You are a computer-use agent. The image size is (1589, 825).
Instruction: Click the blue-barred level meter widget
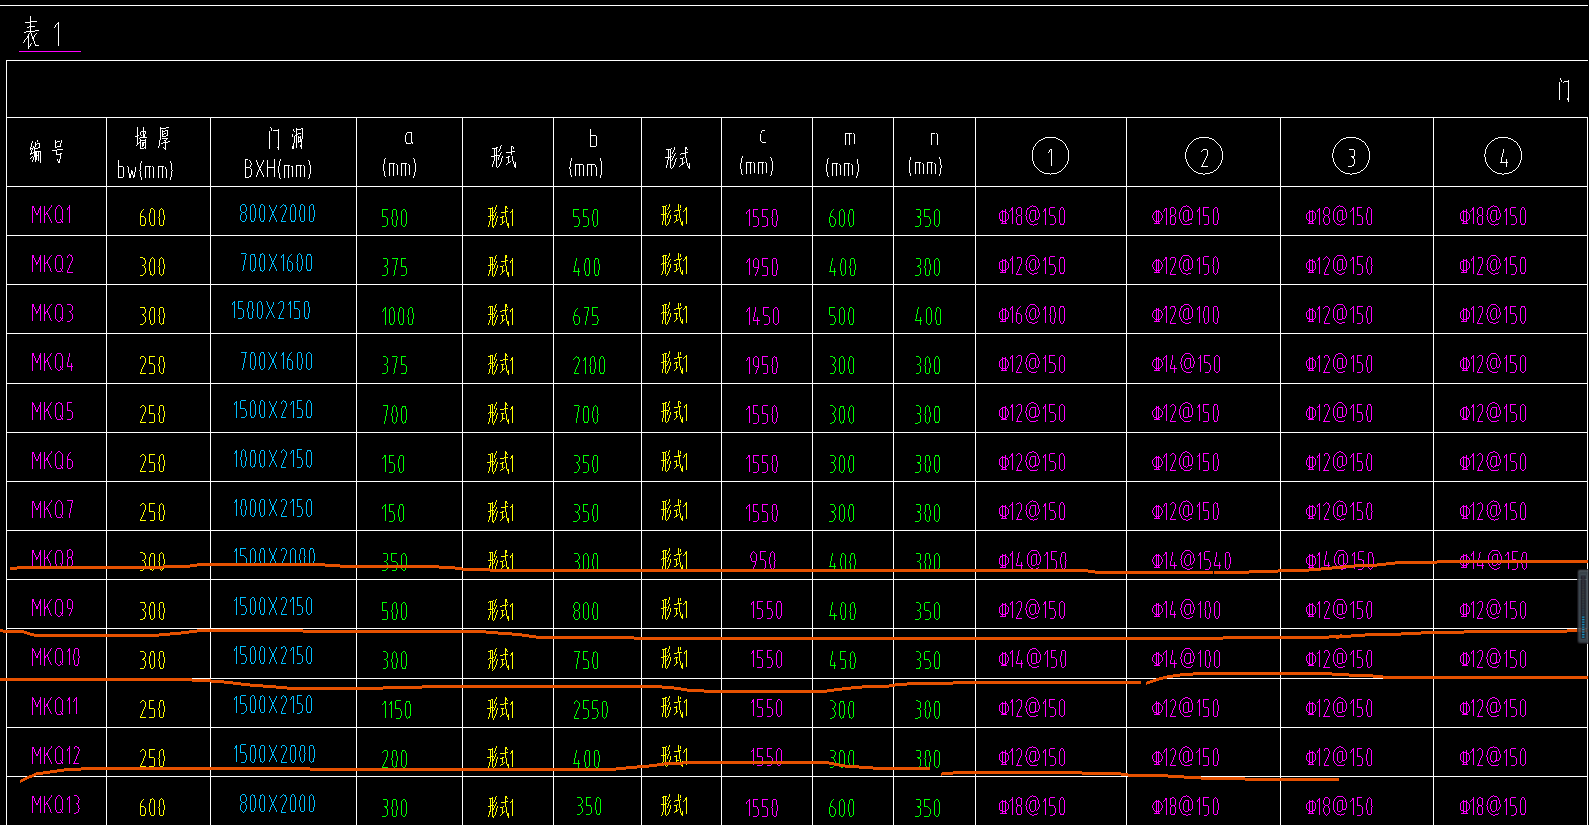pyautogui.click(x=1583, y=605)
